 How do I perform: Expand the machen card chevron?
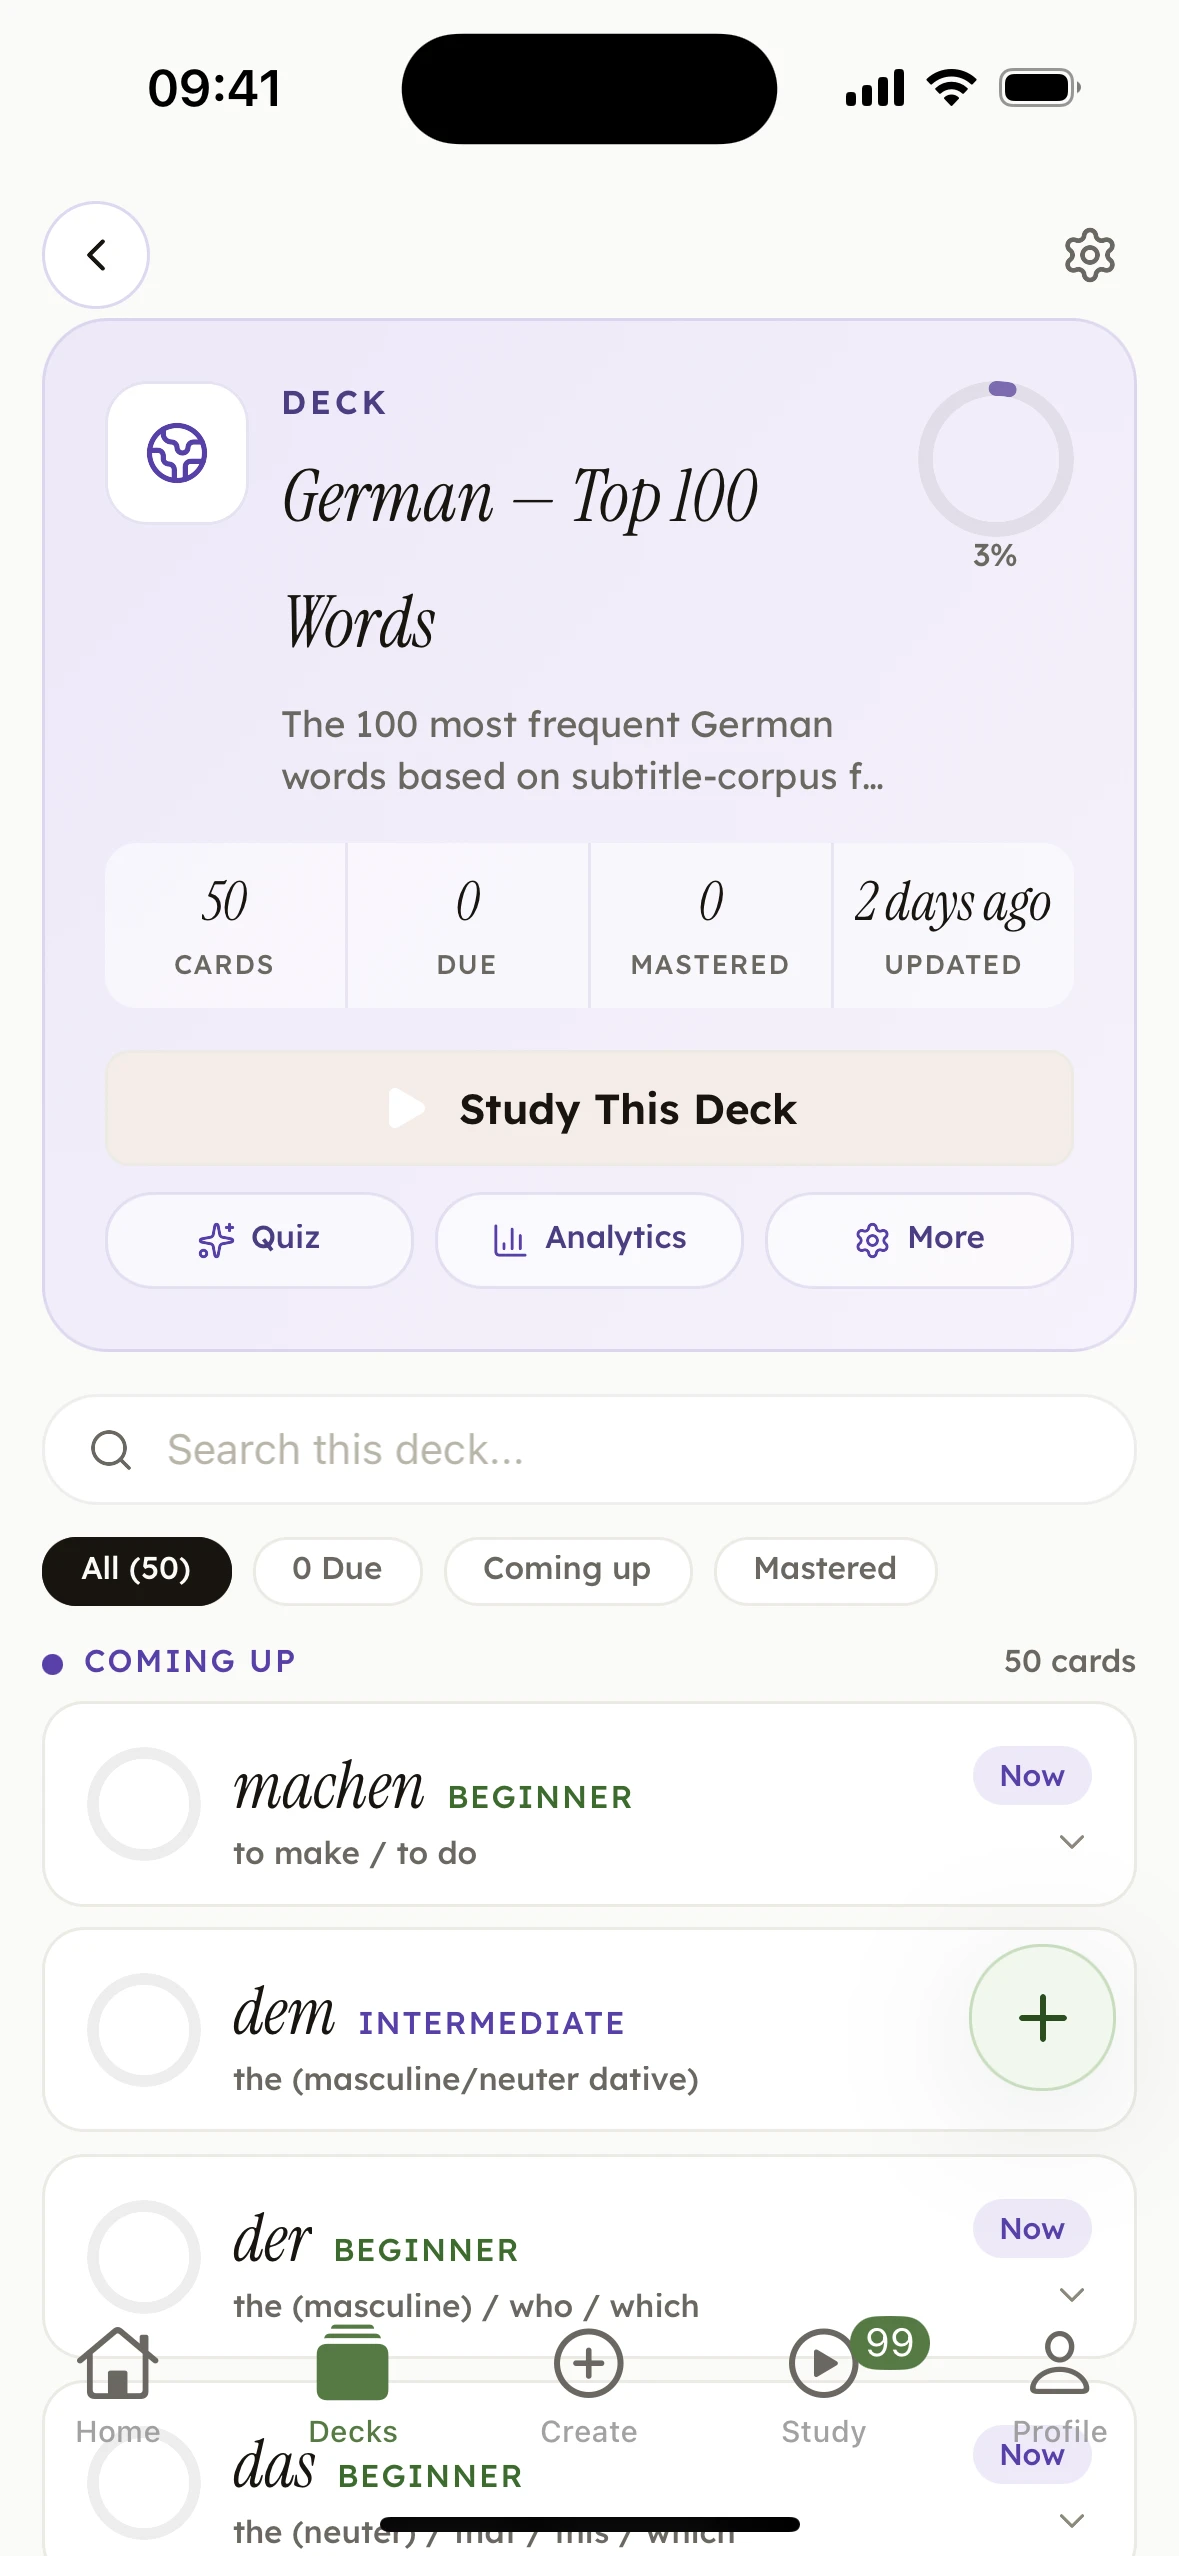coord(1072,1842)
